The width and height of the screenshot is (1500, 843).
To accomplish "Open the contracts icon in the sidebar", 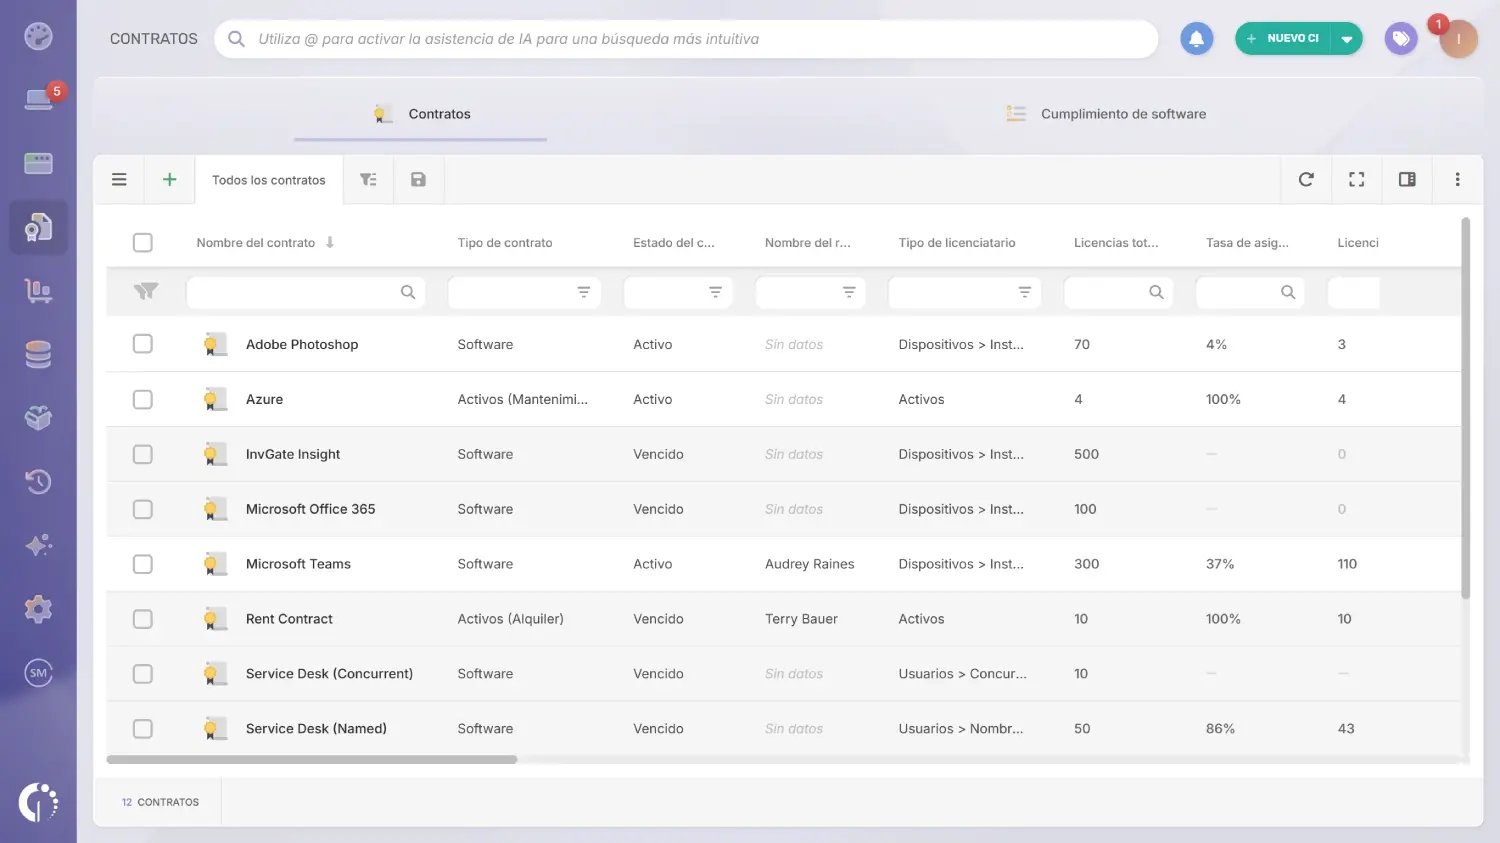I will click(38, 227).
